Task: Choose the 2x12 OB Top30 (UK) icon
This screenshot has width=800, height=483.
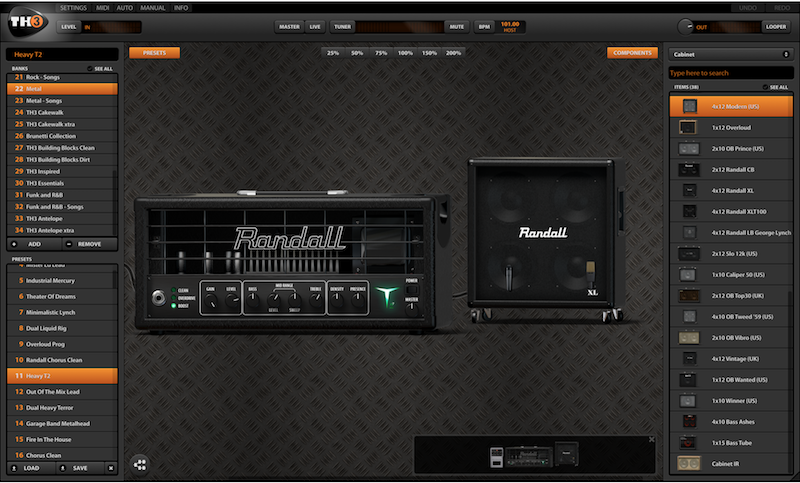Action: click(689, 295)
